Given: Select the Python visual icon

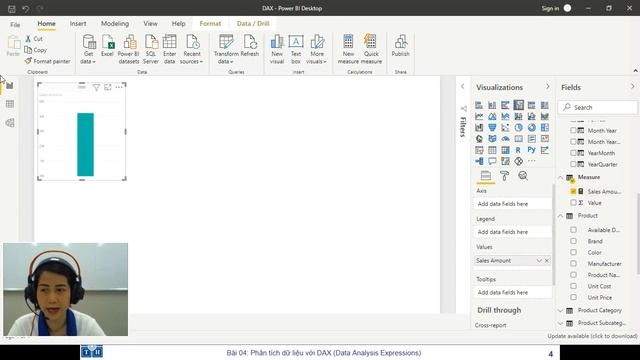Looking at the screenshot, I should pos(531,150).
